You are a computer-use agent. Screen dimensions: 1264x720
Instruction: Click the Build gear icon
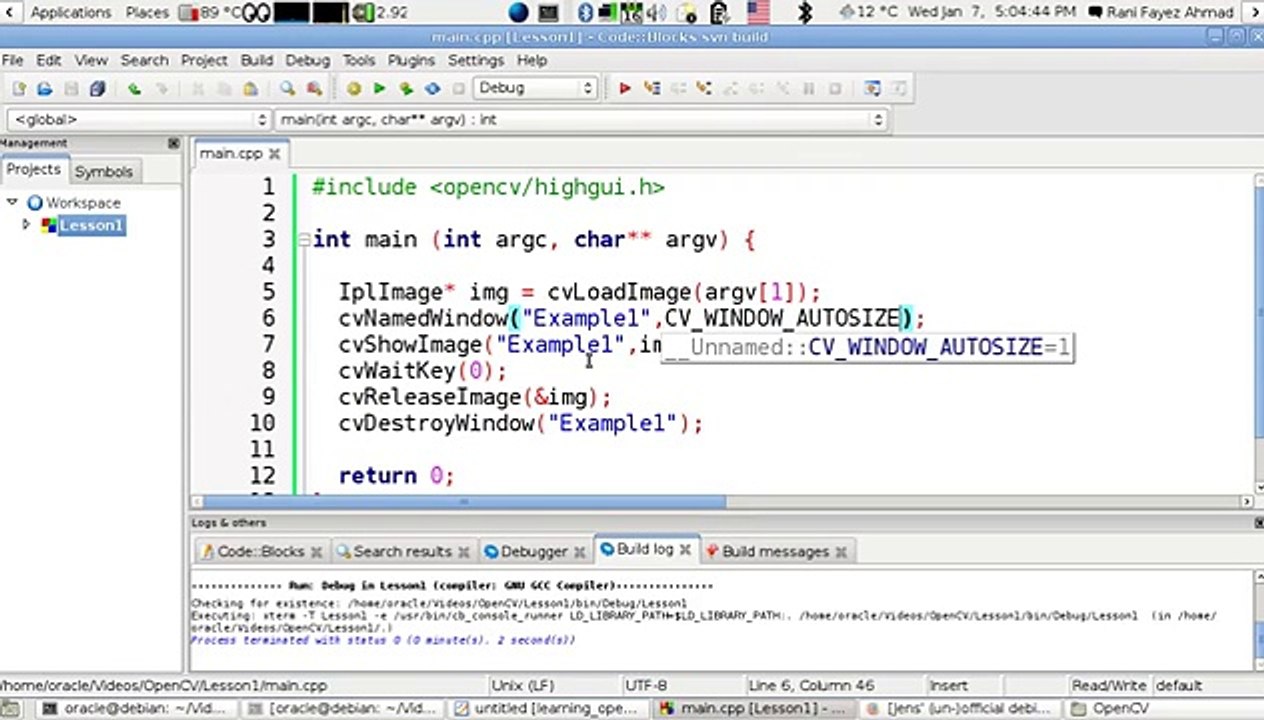coord(353,89)
